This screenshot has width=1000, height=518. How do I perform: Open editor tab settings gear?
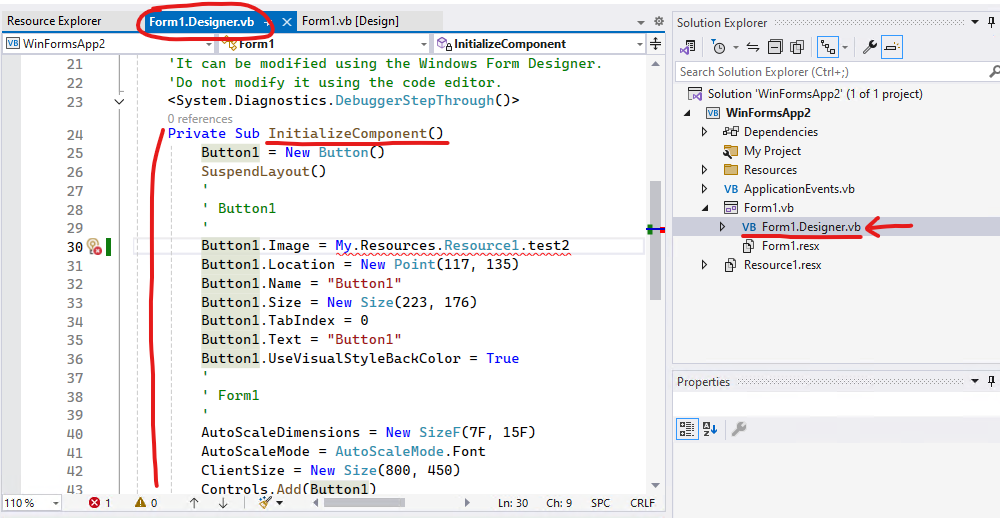click(x=659, y=22)
